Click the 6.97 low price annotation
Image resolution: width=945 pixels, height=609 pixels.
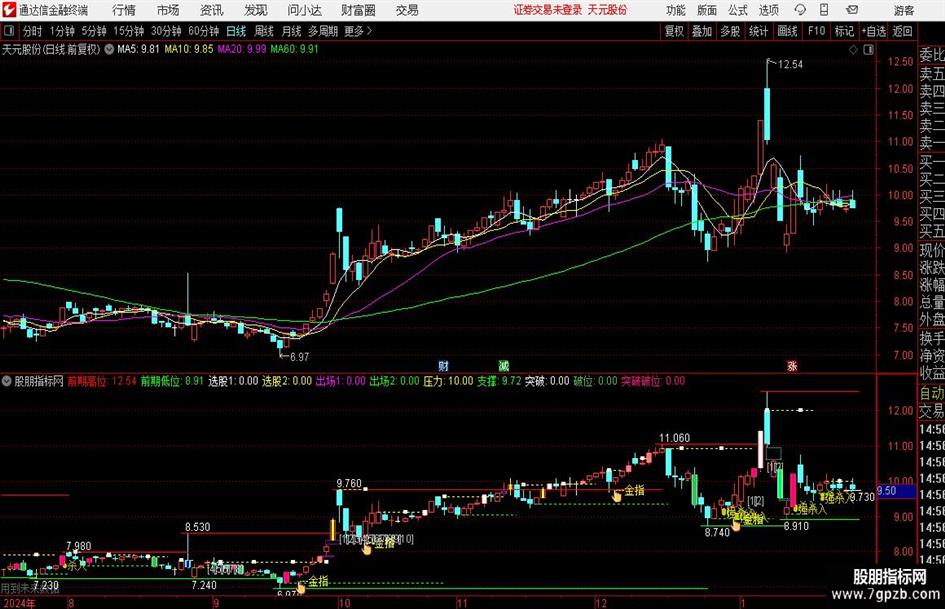point(299,357)
